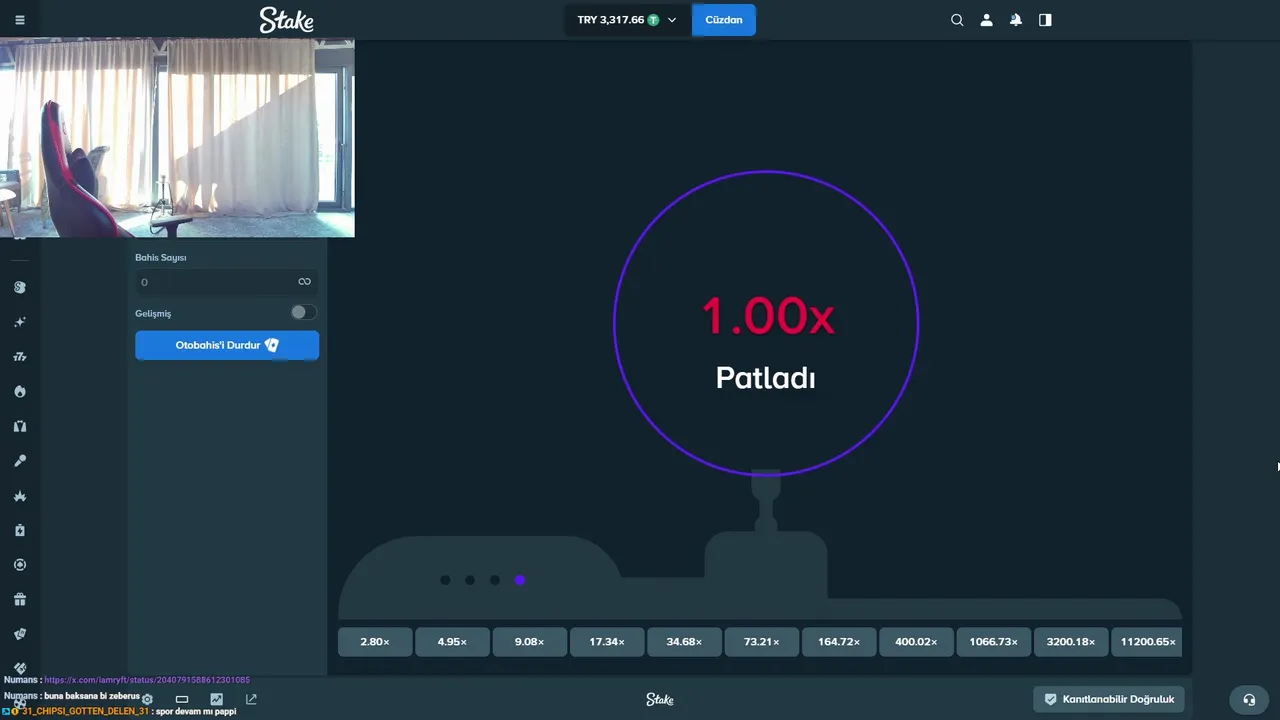Open the sparkle sidebar icon
1280x720 pixels.
click(20, 322)
